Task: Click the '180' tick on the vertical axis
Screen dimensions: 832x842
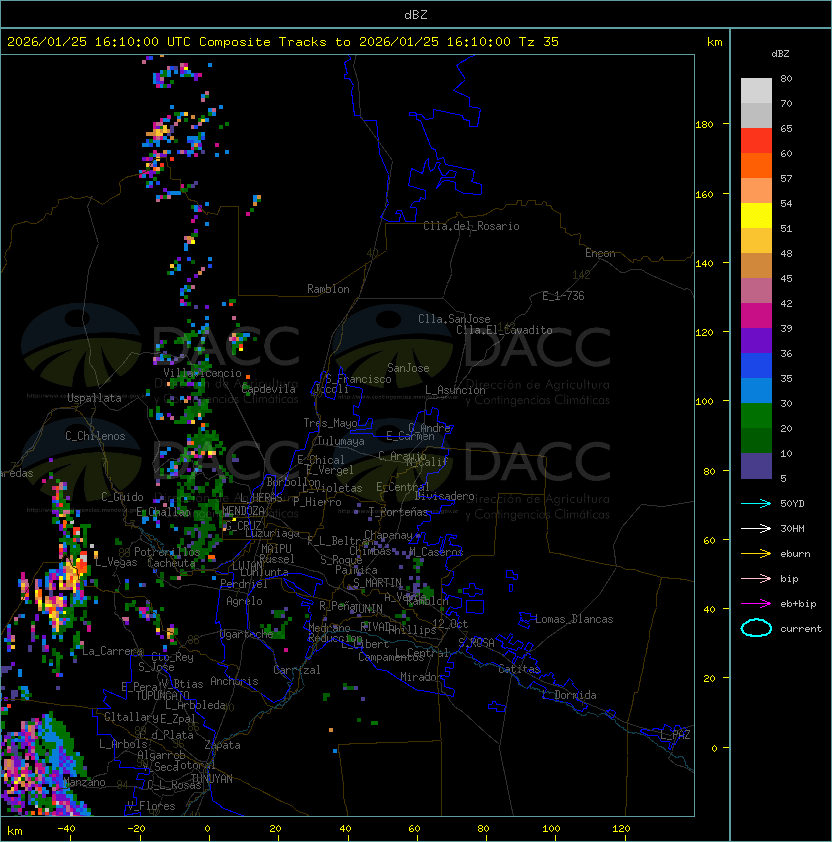Action: (704, 125)
